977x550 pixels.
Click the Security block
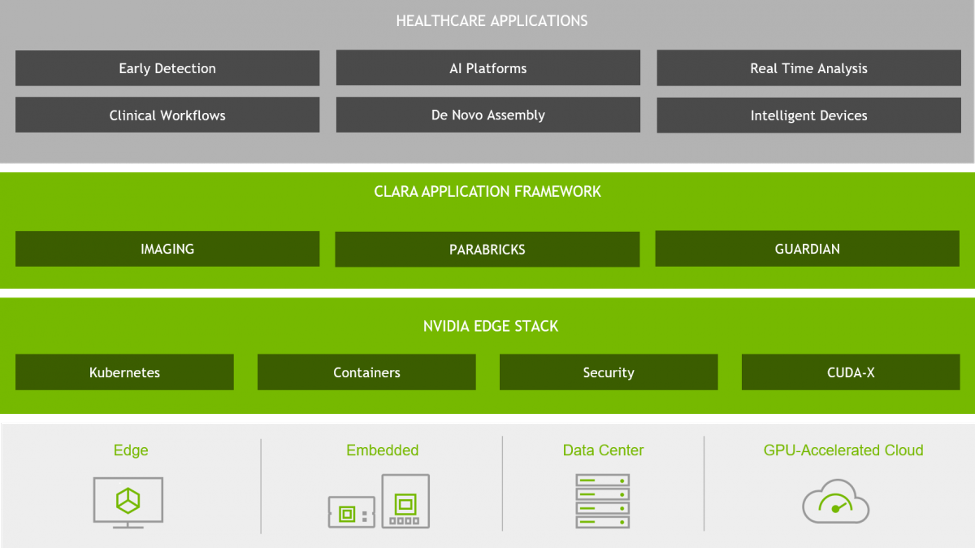pyautogui.click(x=609, y=372)
